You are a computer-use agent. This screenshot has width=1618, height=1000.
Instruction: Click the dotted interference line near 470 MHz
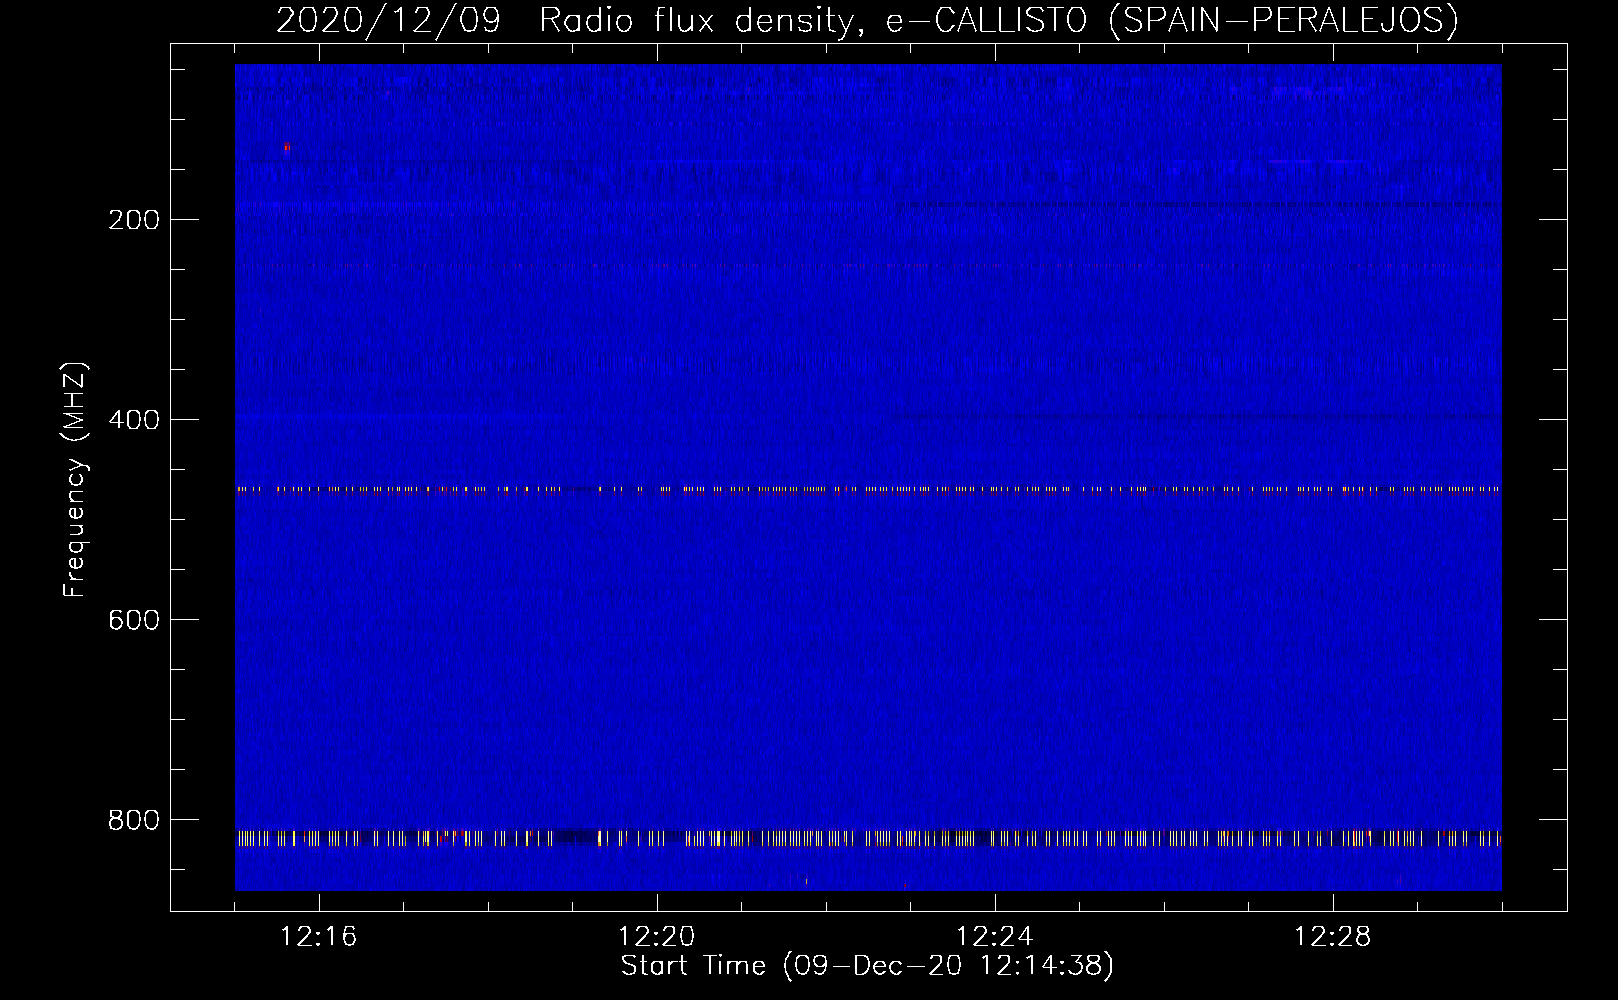tap(868, 489)
